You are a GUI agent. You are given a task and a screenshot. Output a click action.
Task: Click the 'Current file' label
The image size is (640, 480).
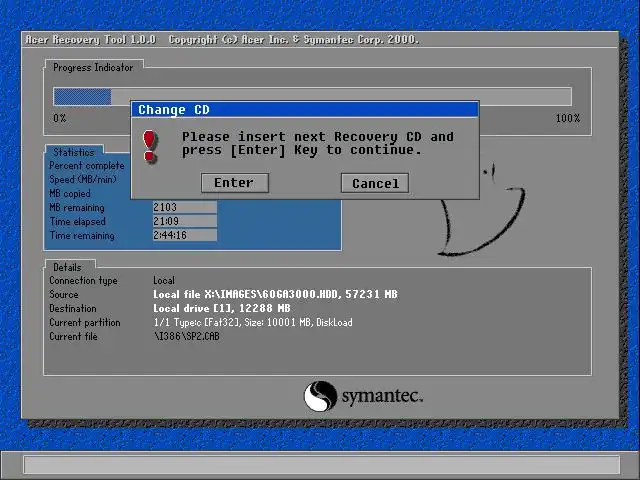click(73, 336)
